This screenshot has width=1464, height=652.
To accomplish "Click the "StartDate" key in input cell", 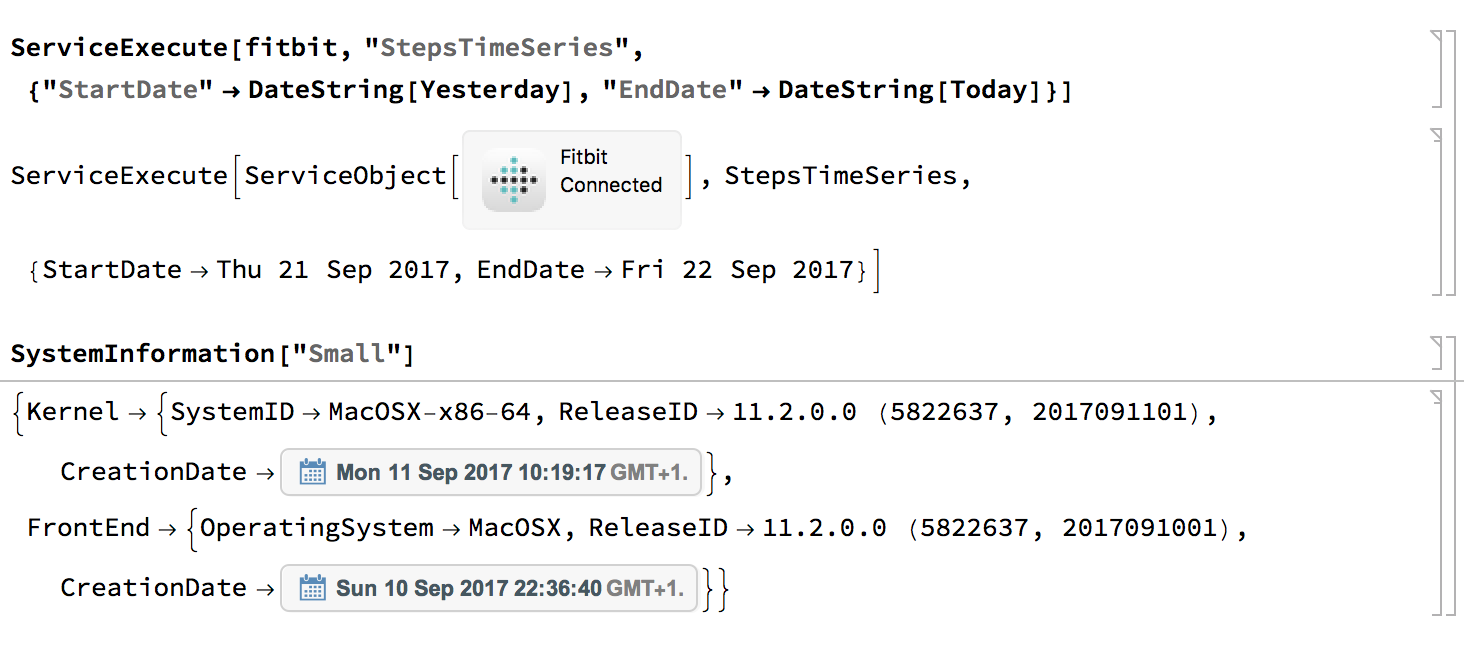I will 127,90.
